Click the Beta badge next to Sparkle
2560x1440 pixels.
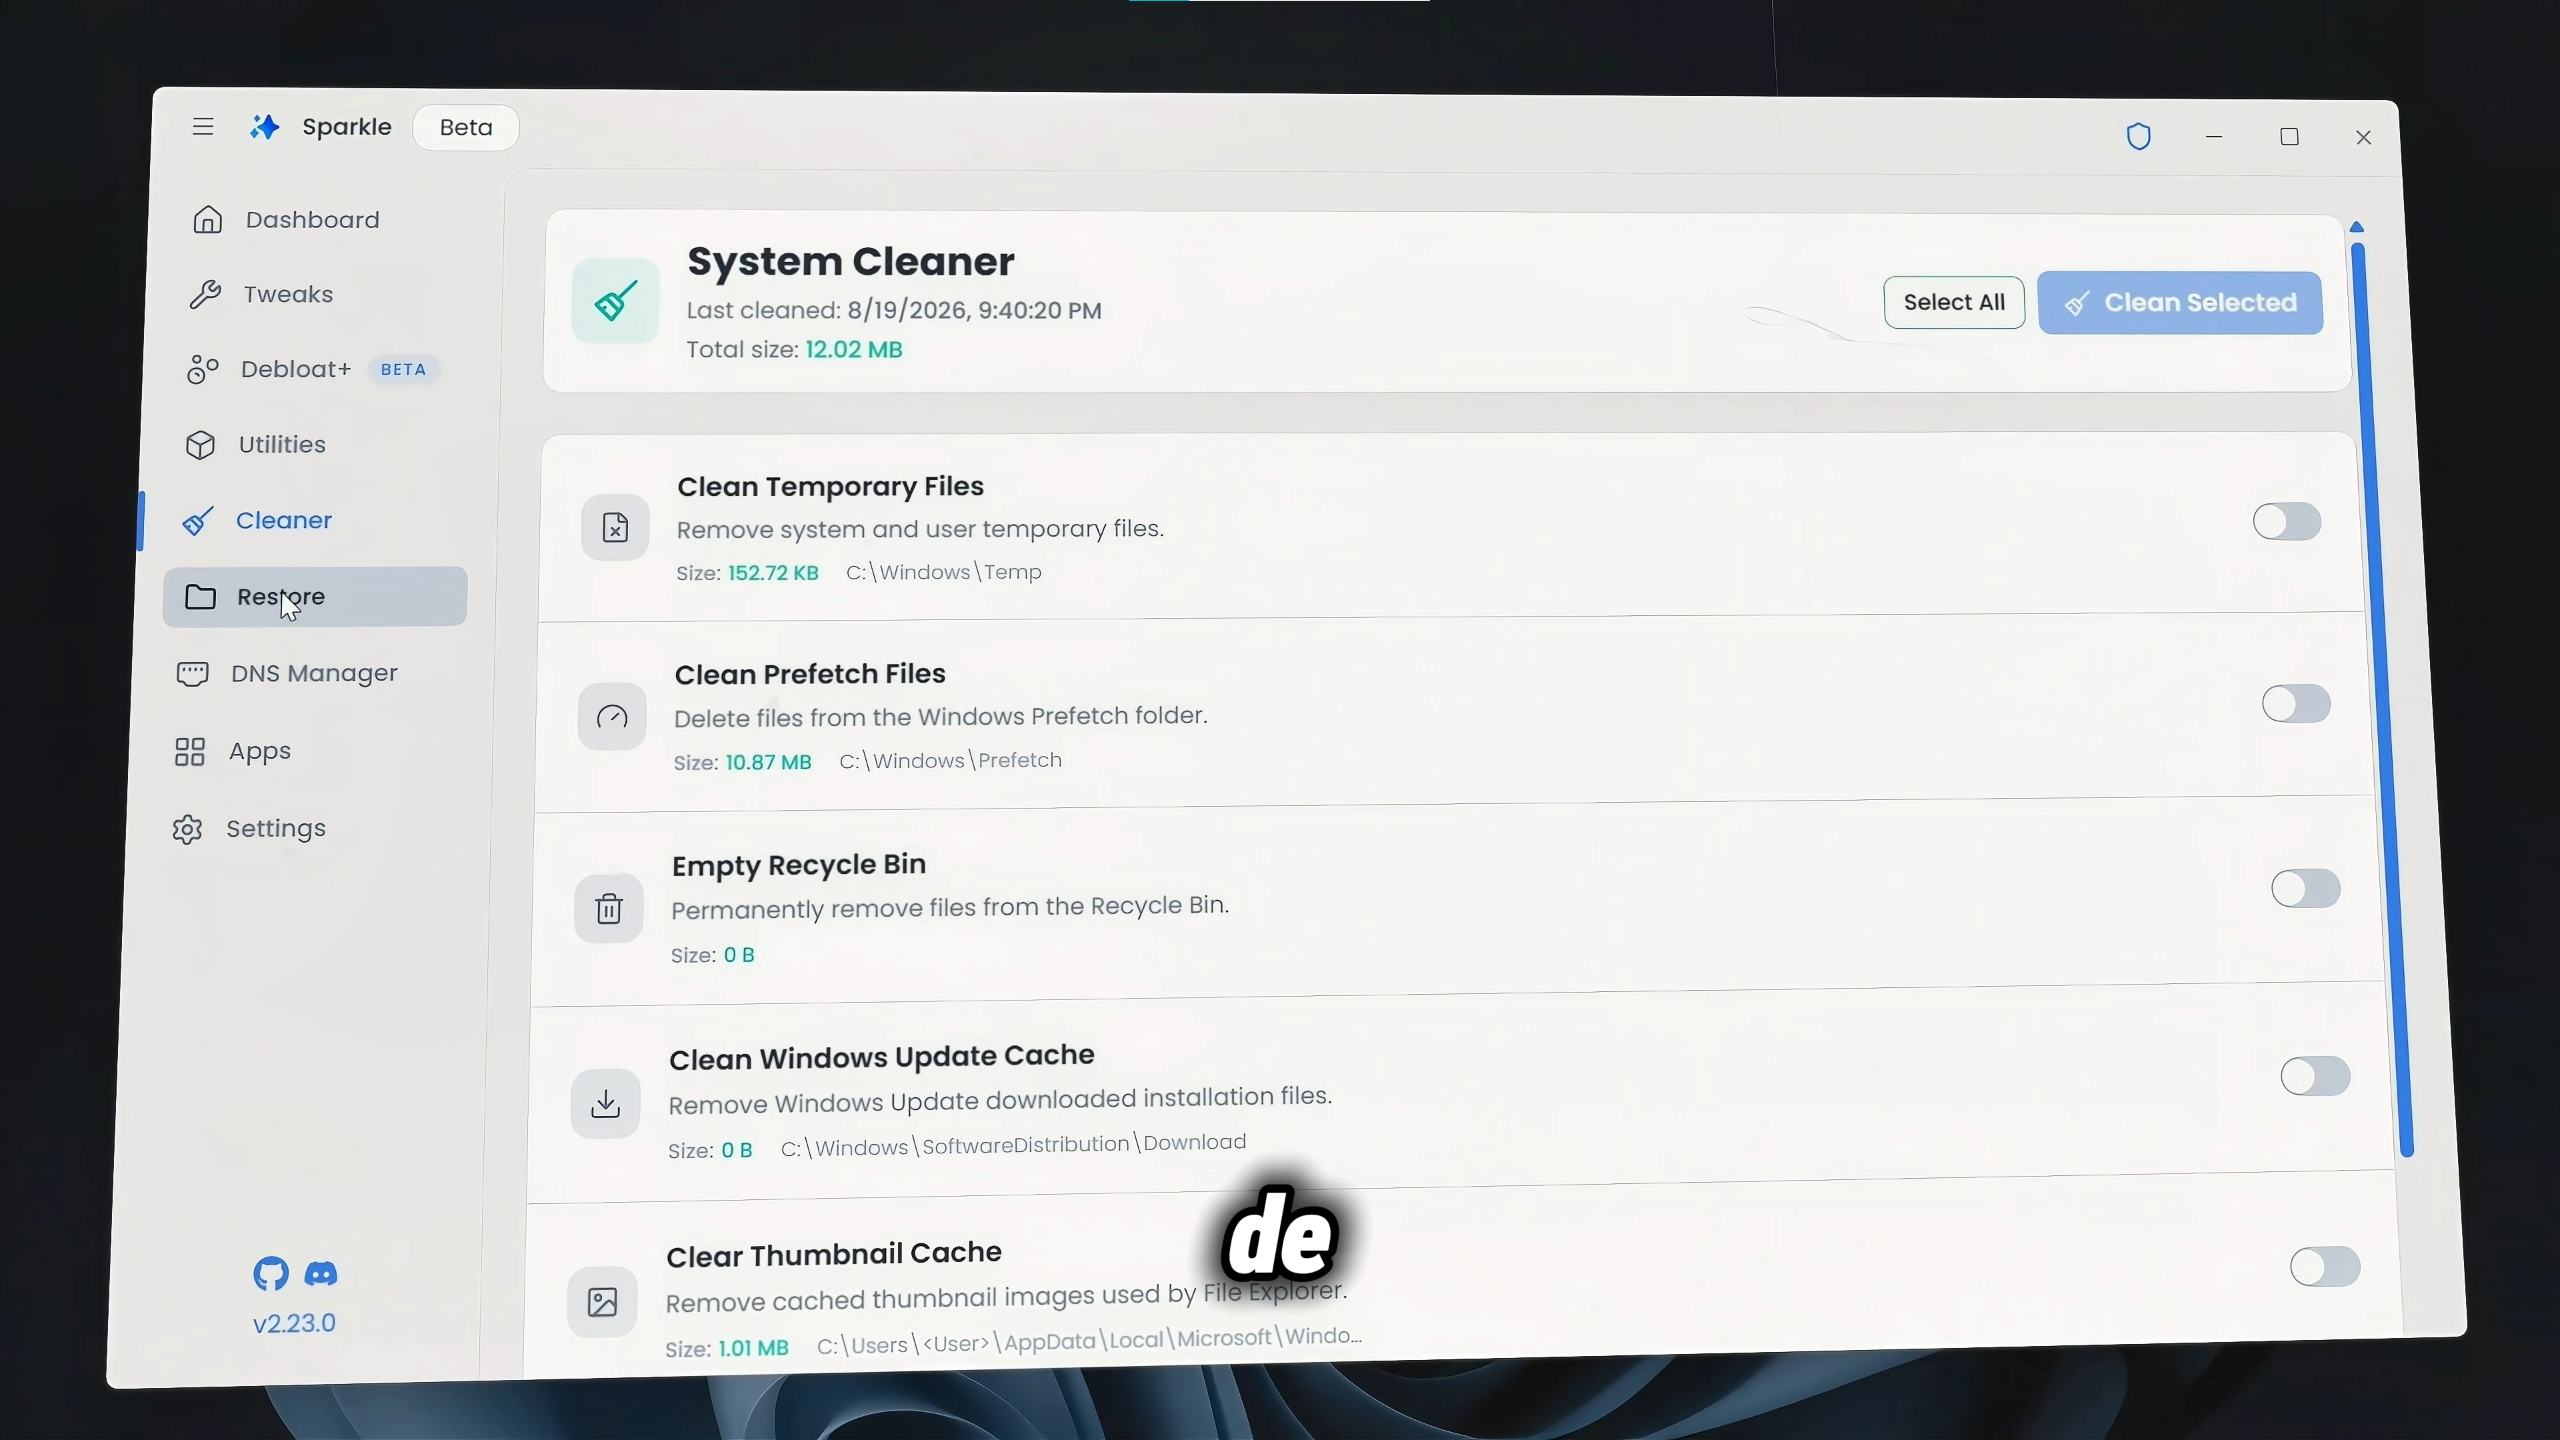click(466, 127)
